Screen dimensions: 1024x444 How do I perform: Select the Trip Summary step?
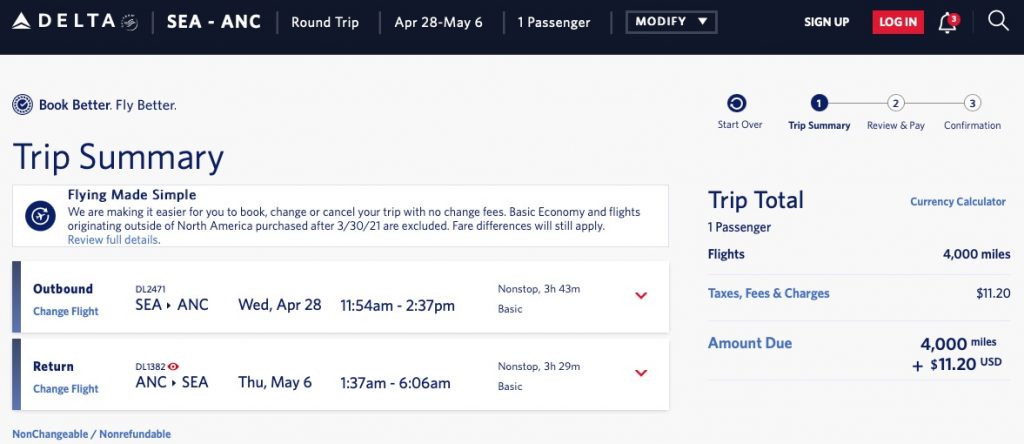click(819, 103)
